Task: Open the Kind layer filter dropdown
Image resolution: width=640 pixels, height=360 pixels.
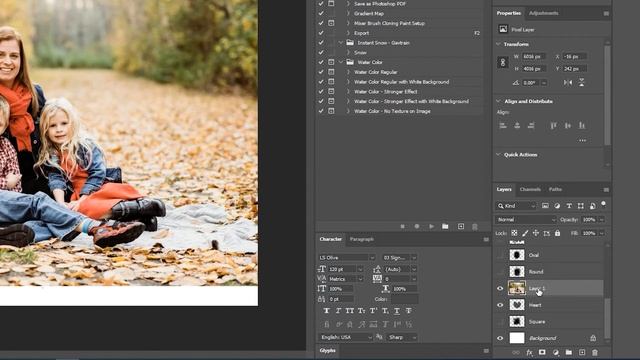Action: pyautogui.click(x=516, y=206)
